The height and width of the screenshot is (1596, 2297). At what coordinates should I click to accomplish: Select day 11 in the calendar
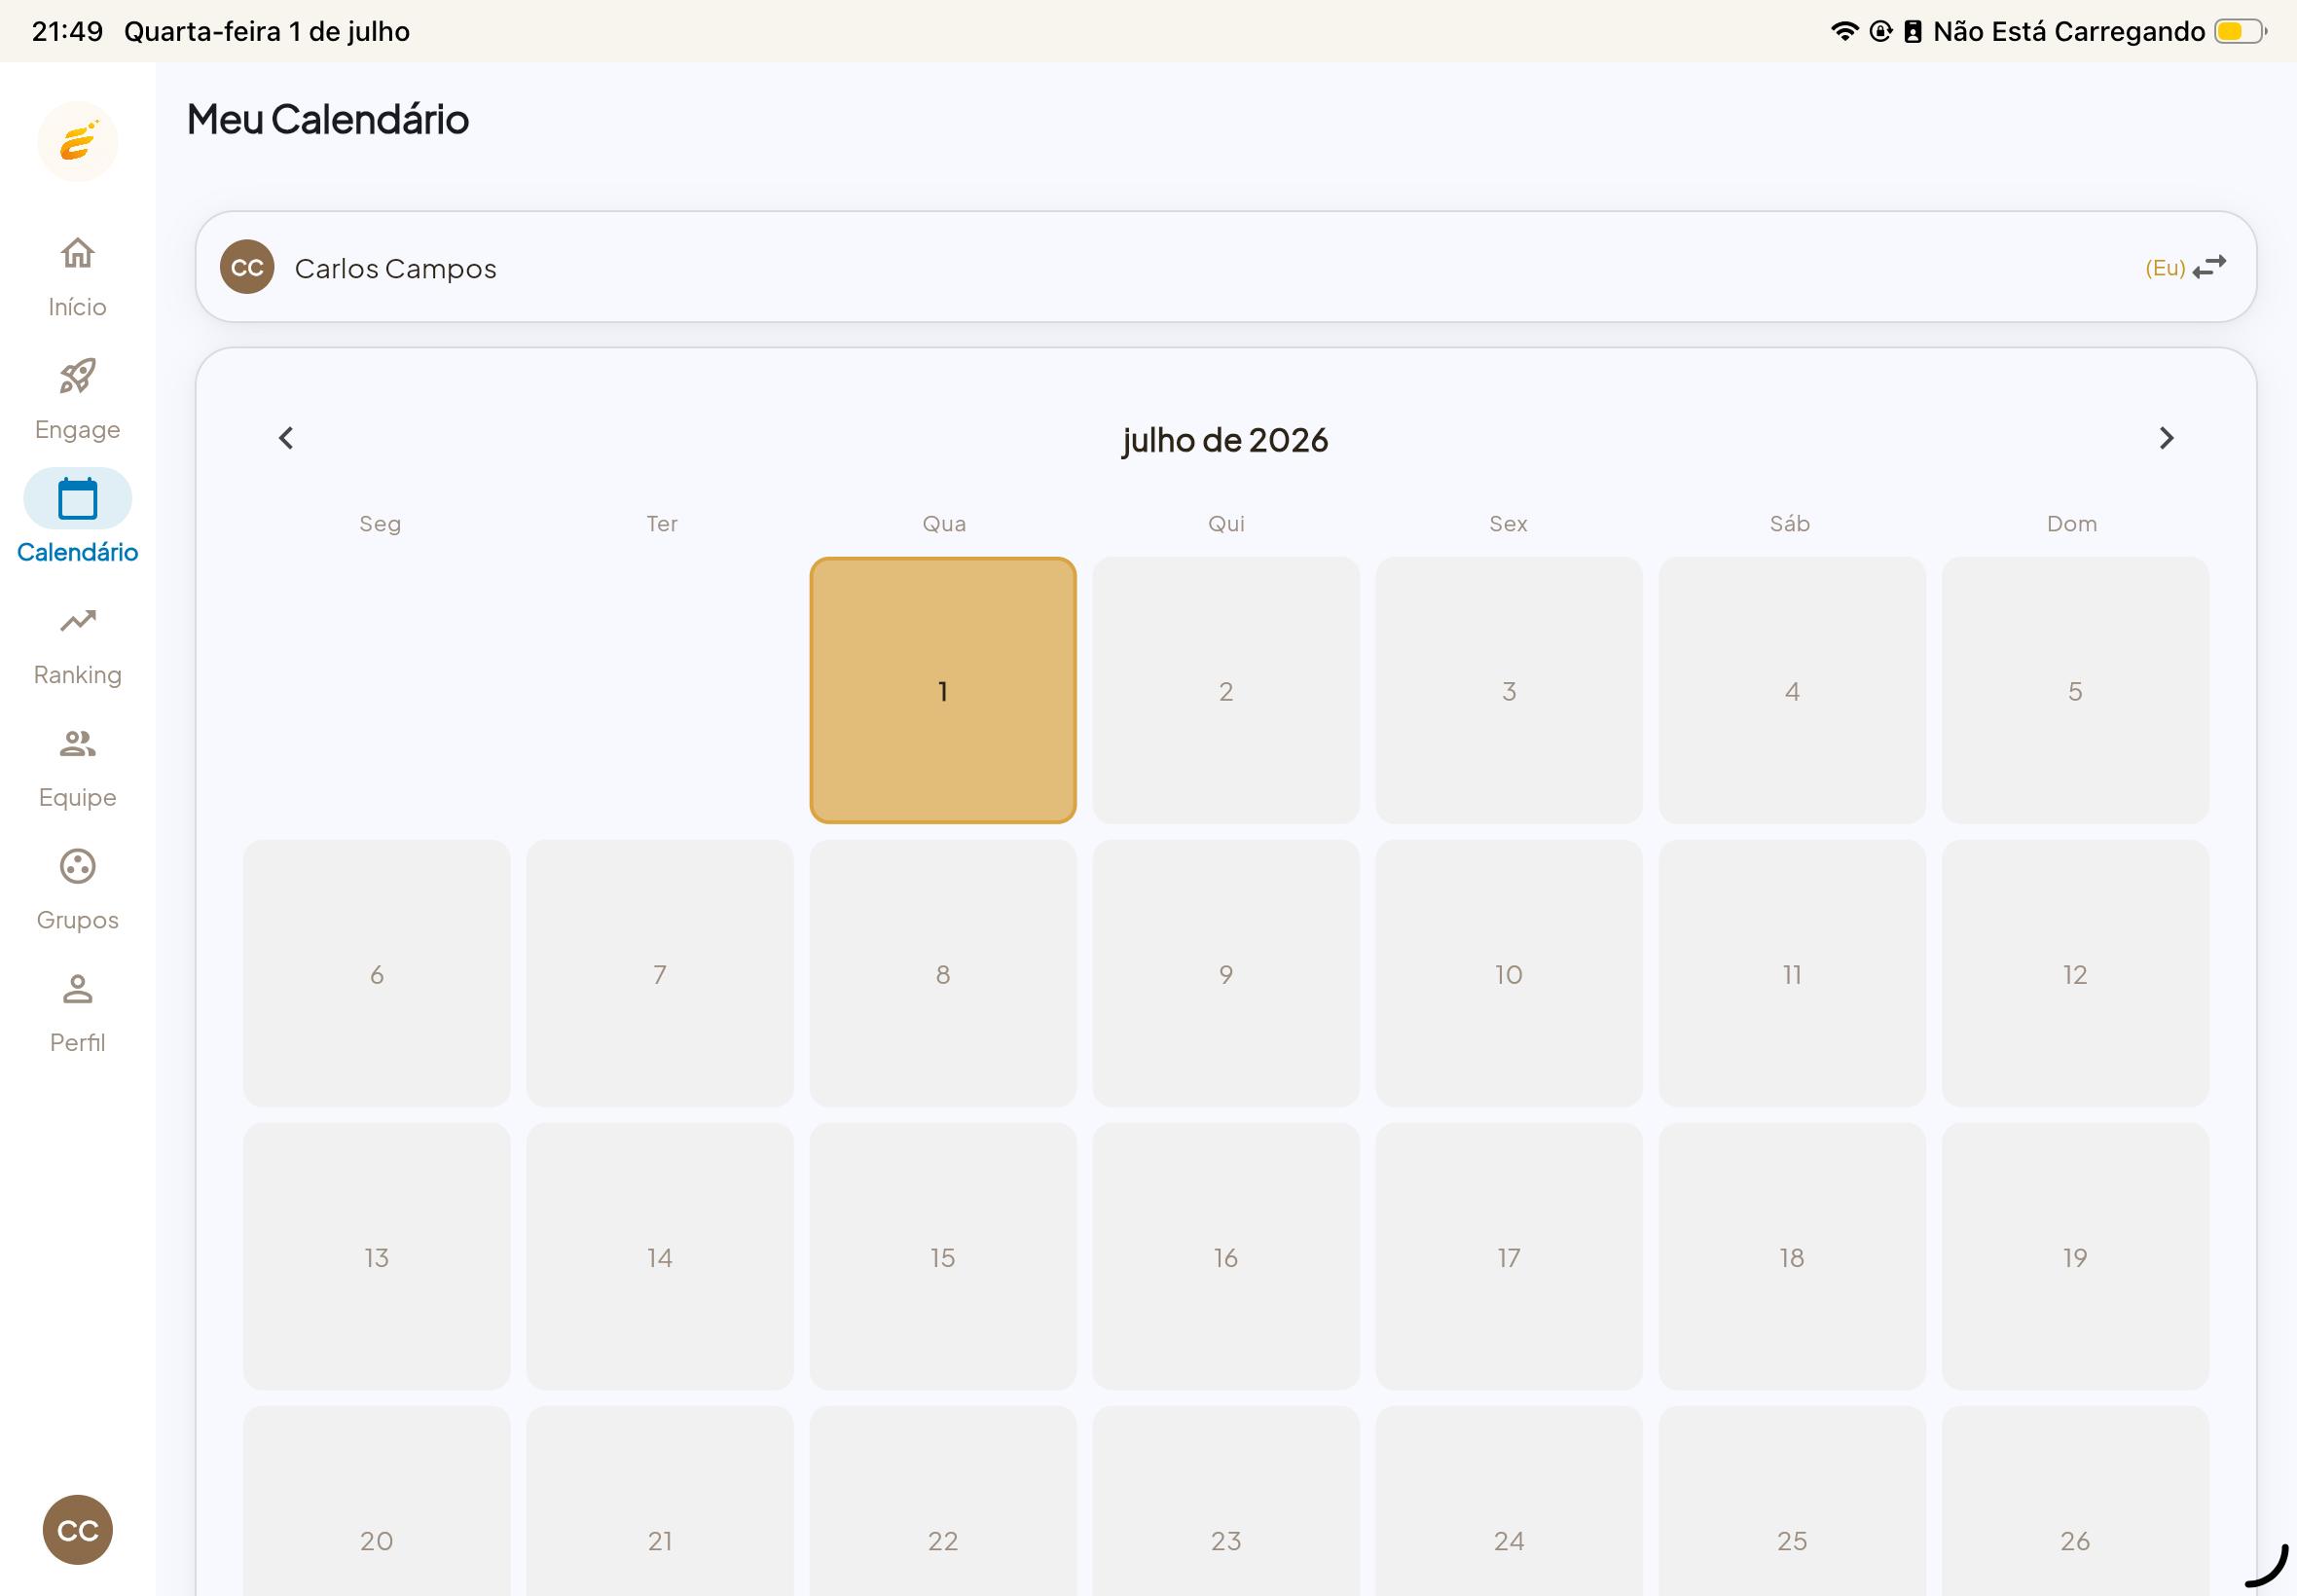click(1792, 974)
